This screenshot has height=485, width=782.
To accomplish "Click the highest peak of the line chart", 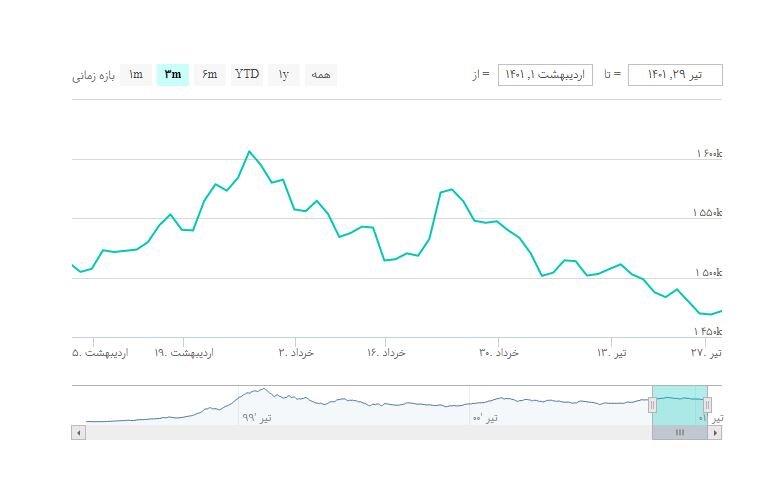I will pos(249,151).
